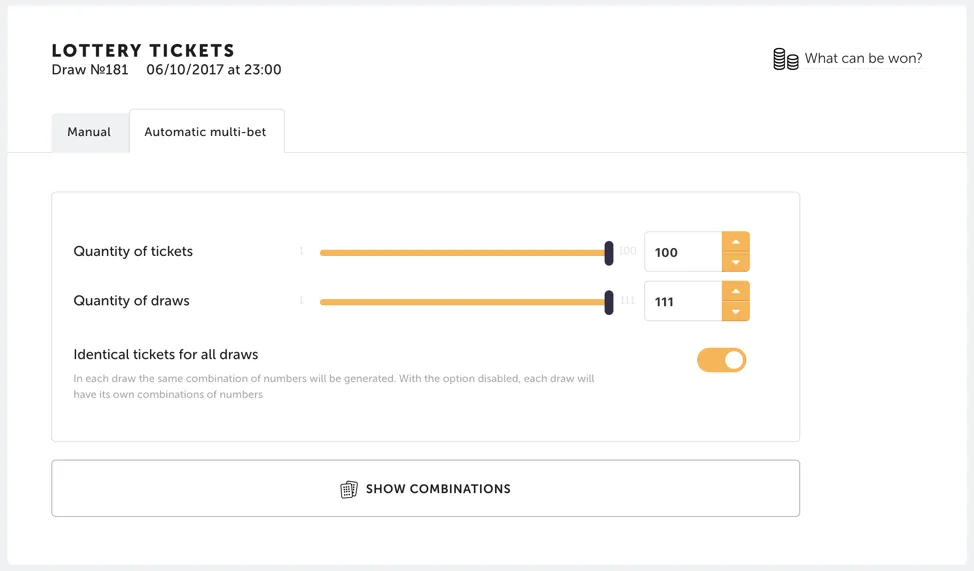The height and width of the screenshot is (571, 974).
Task: Toggle the identical tickets switch off
Action: (x=721, y=360)
